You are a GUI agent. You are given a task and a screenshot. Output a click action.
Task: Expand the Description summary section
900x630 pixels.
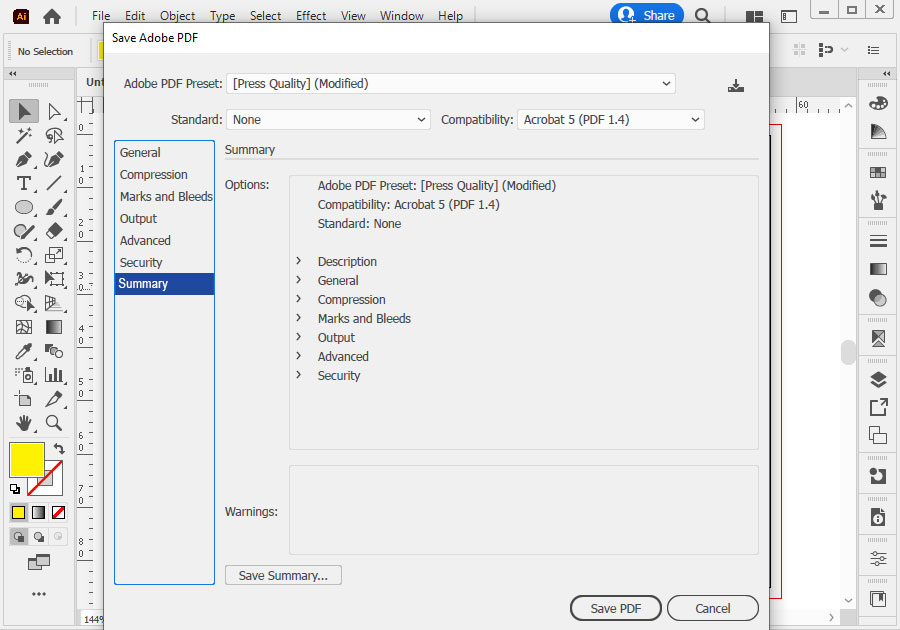click(x=298, y=261)
